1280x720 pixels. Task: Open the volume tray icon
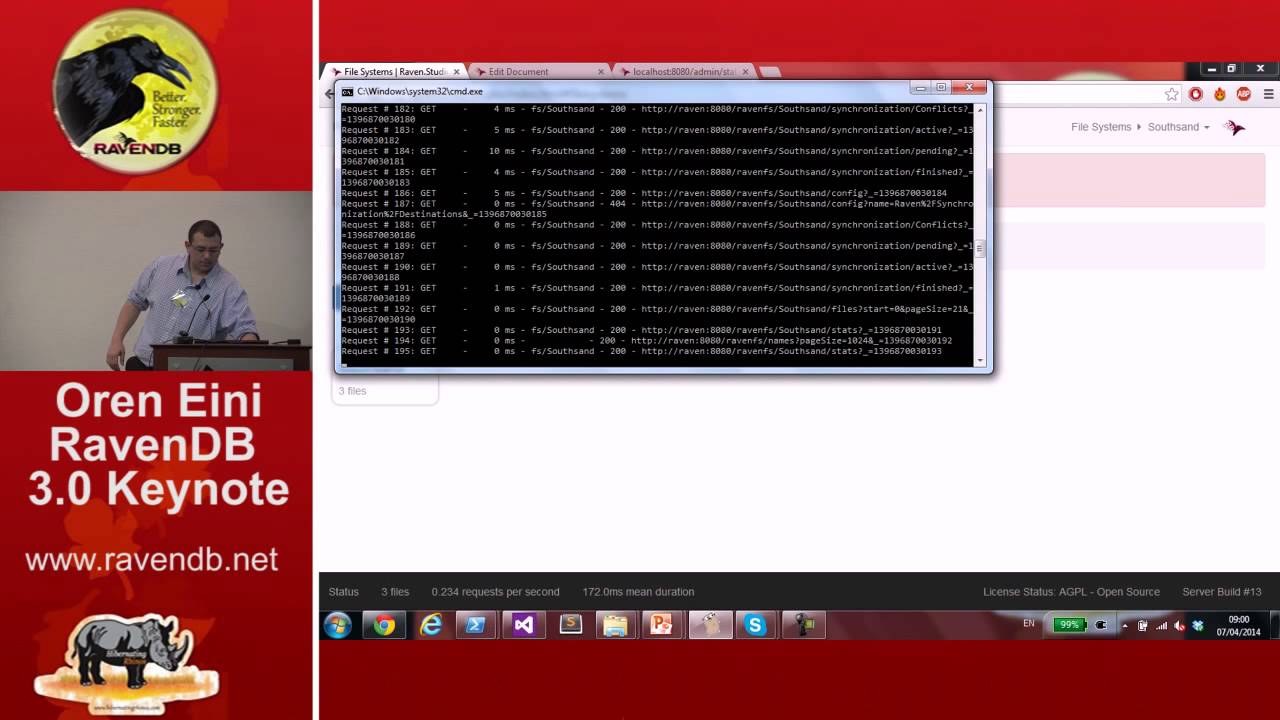pyautogui.click(x=1179, y=626)
